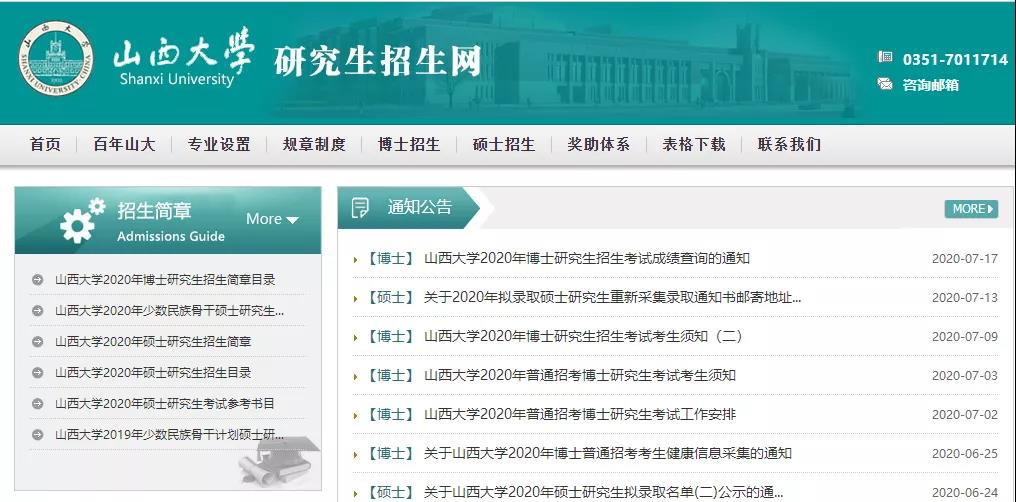Go to 首页 in navigation bar
This screenshot has width=1016, height=502.
click(45, 144)
